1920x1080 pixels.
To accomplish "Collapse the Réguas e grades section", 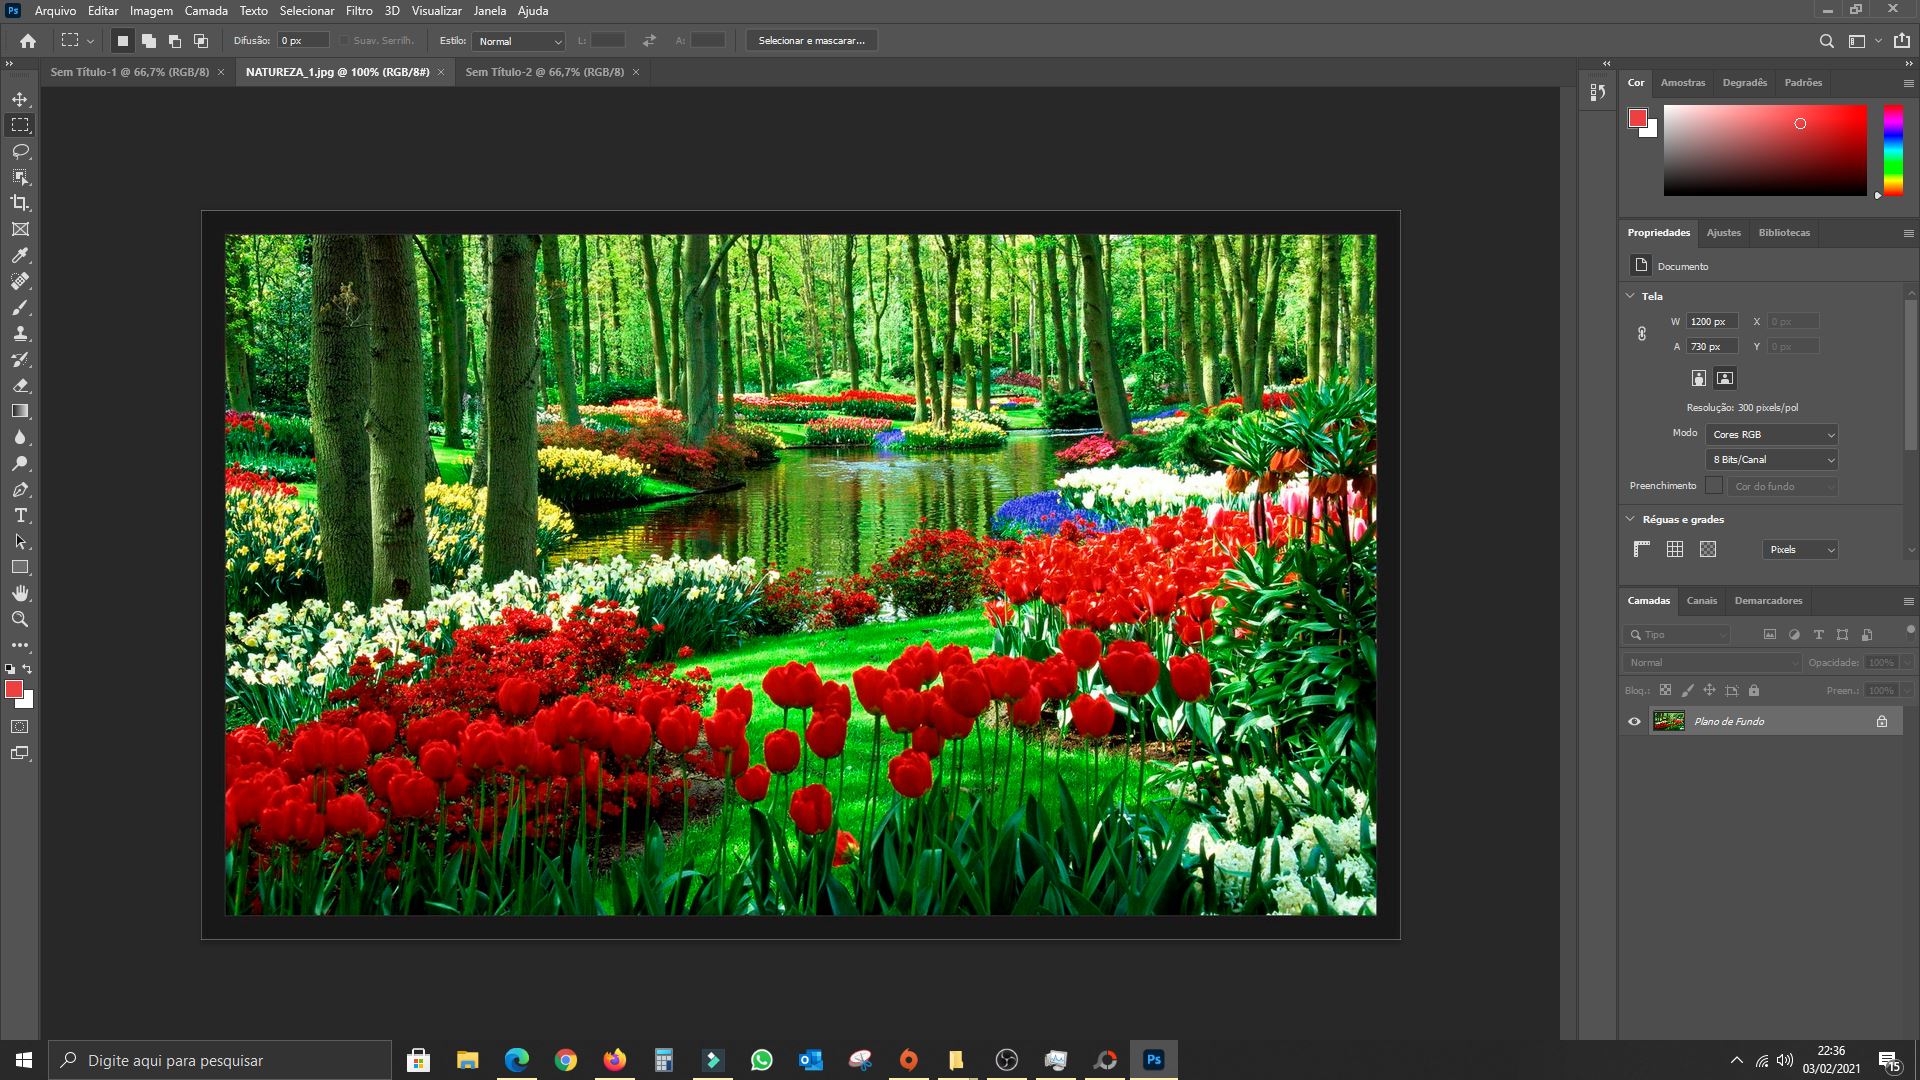I will pyautogui.click(x=1630, y=519).
